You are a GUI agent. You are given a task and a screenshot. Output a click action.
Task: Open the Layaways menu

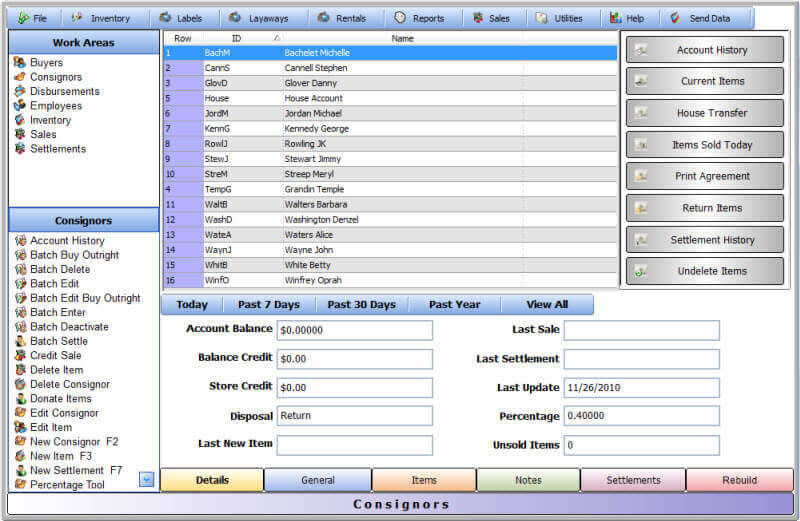(259, 18)
